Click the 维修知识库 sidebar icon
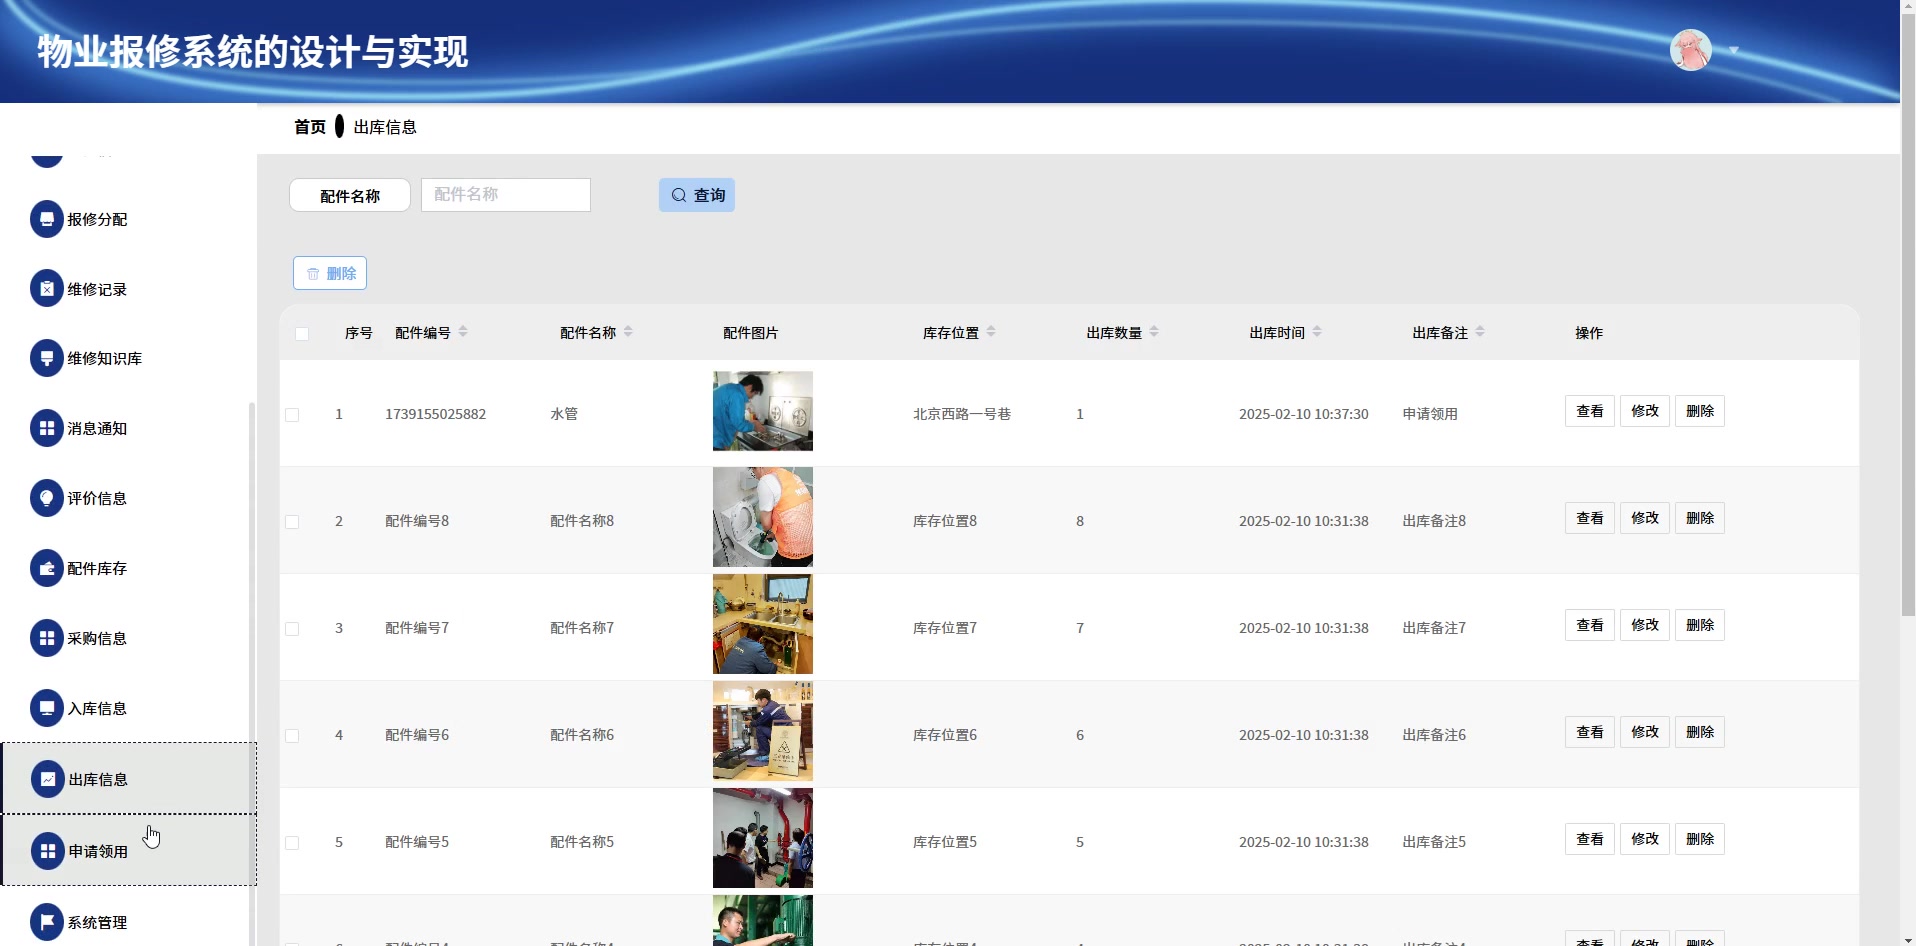Viewport: 1916px width, 946px height. tap(46, 358)
